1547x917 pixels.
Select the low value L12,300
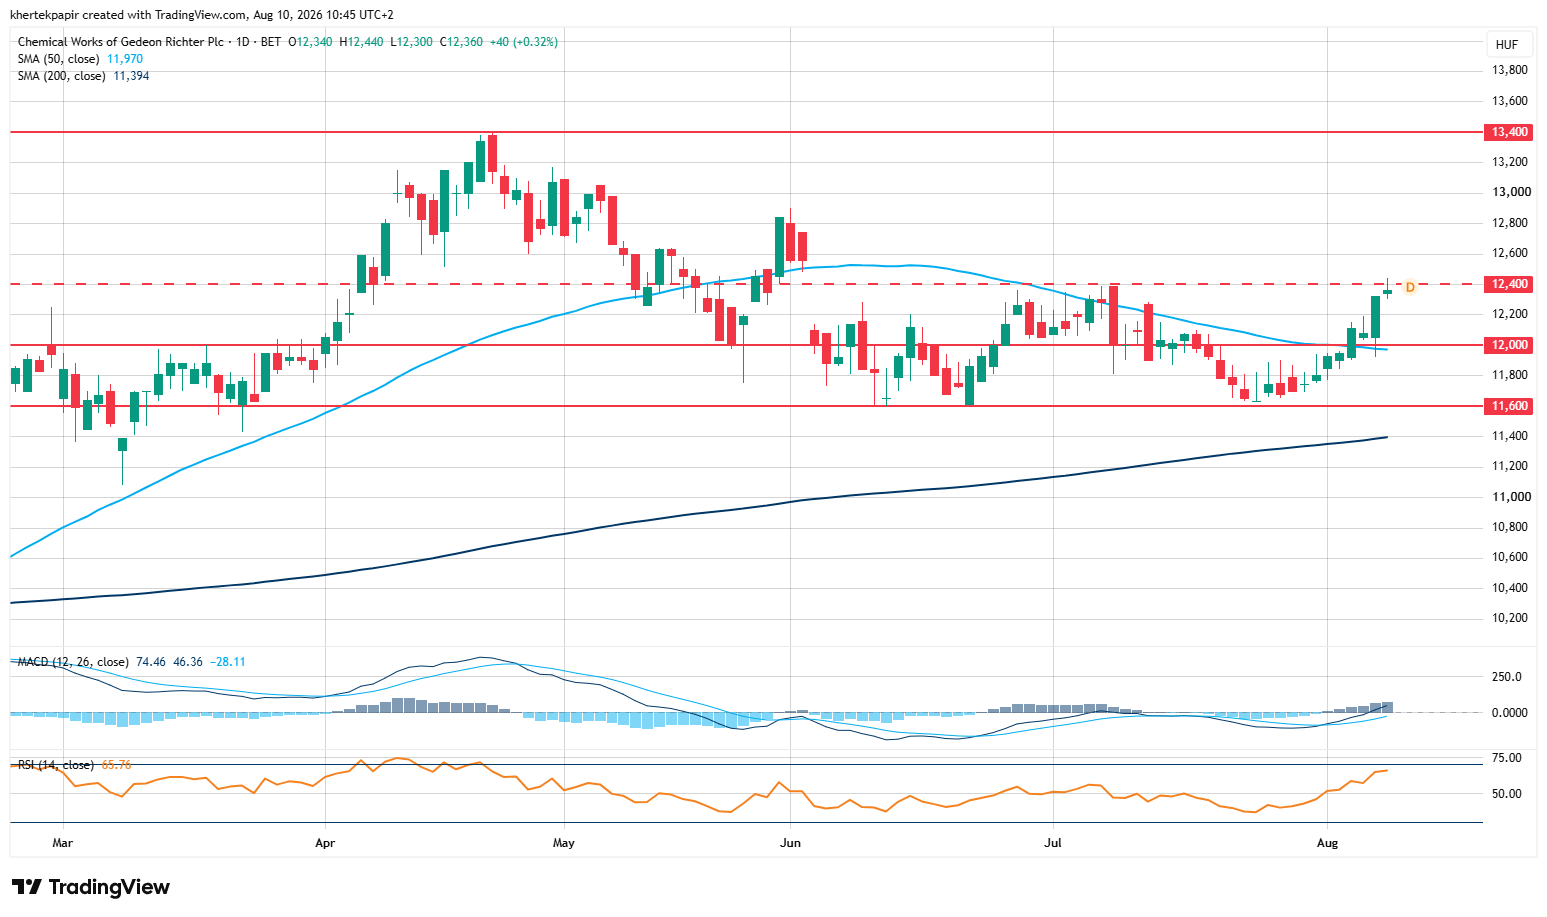tap(411, 42)
